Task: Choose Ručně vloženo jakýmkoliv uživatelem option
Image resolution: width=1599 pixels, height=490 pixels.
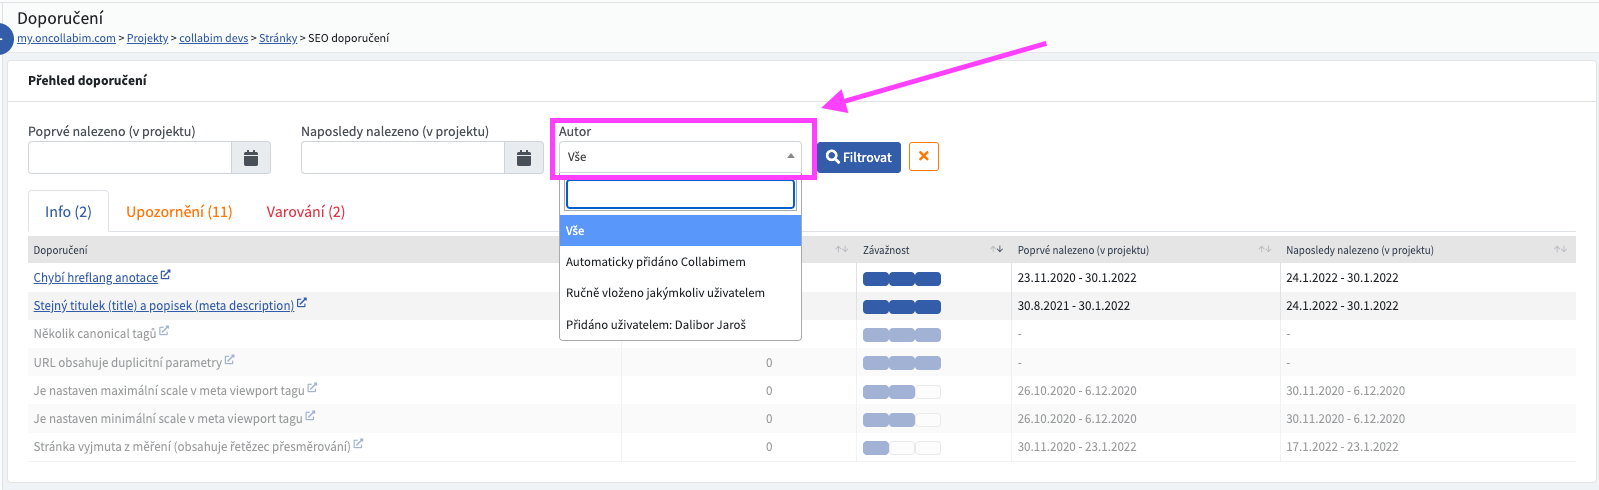Action: 681,293
